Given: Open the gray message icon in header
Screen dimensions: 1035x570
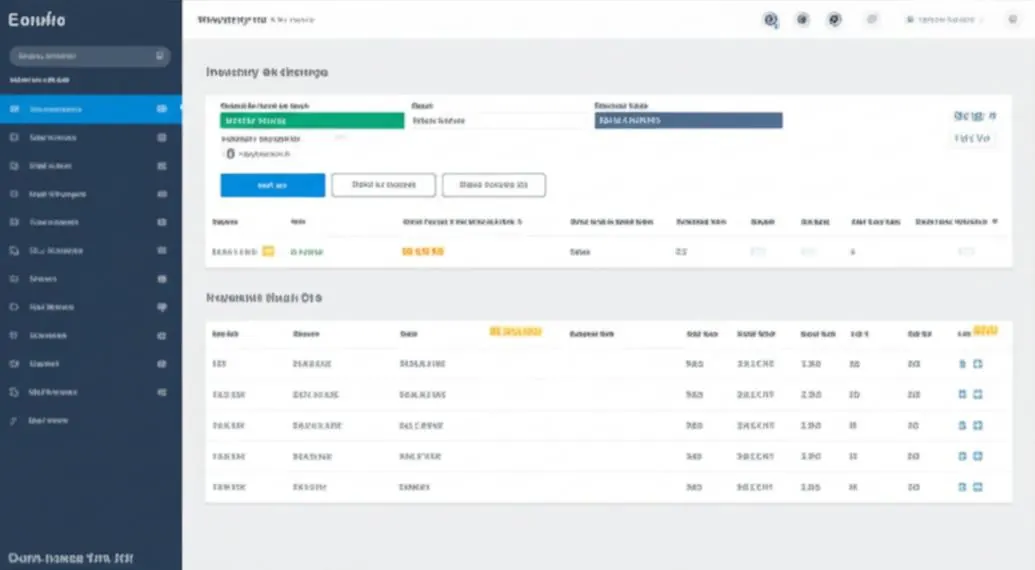Looking at the screenshot, I should tap(872, 20).
